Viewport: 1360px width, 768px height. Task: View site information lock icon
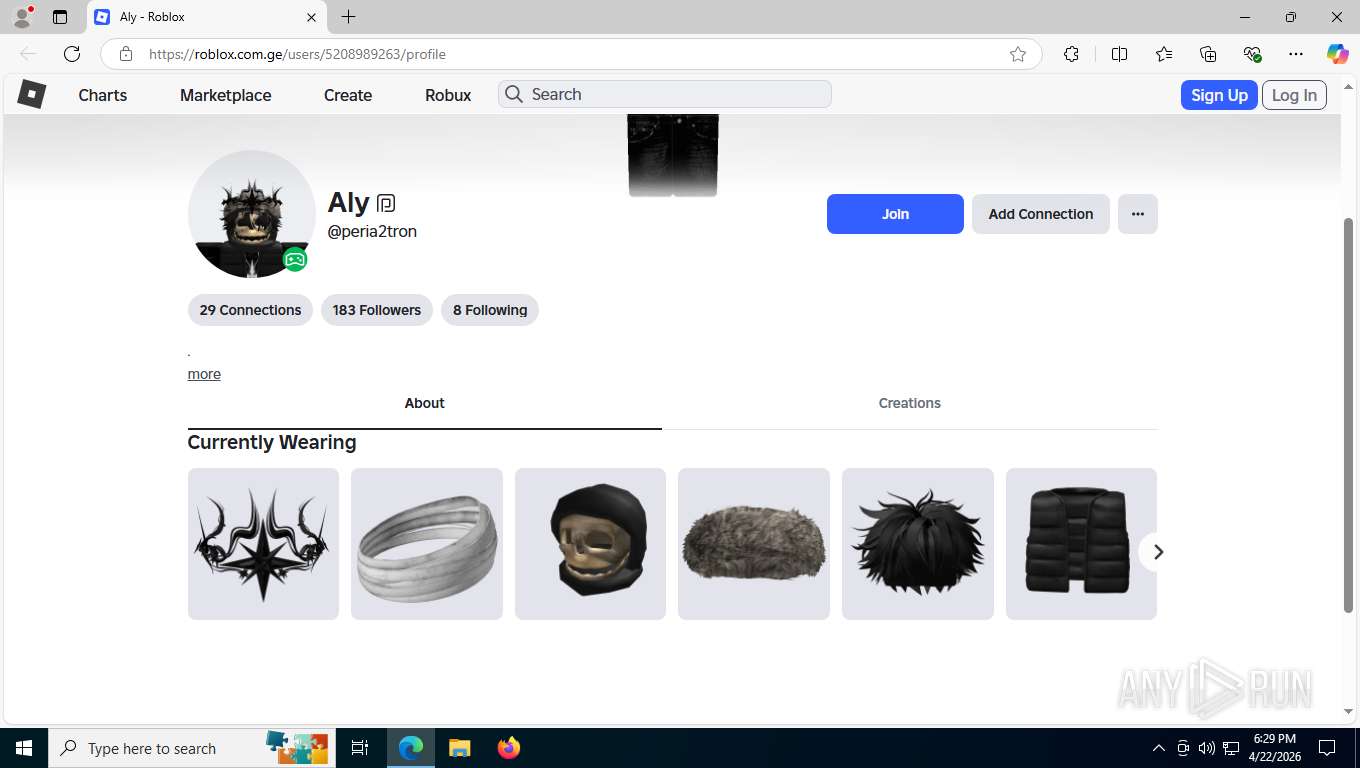tap(125, 54)
